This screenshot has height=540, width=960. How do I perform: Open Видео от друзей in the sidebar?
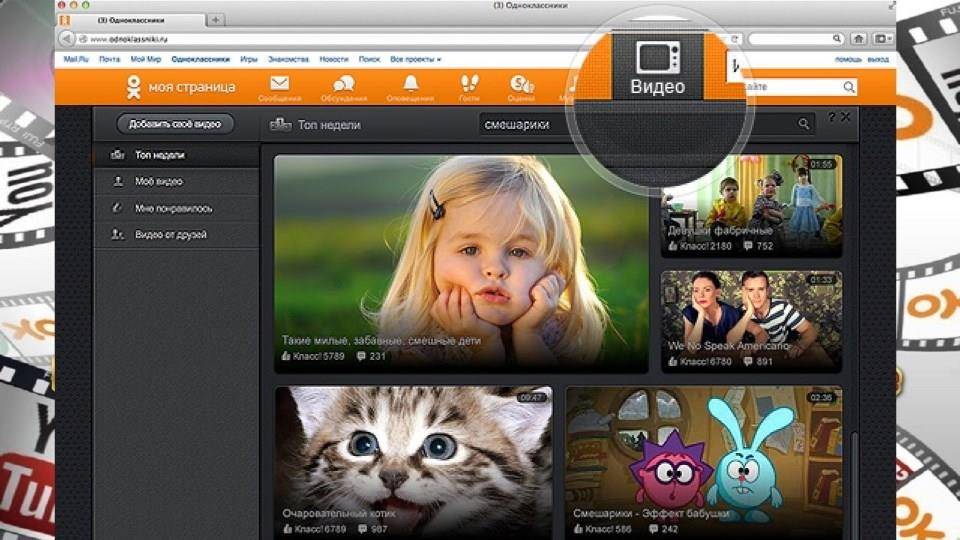point(170,234)
